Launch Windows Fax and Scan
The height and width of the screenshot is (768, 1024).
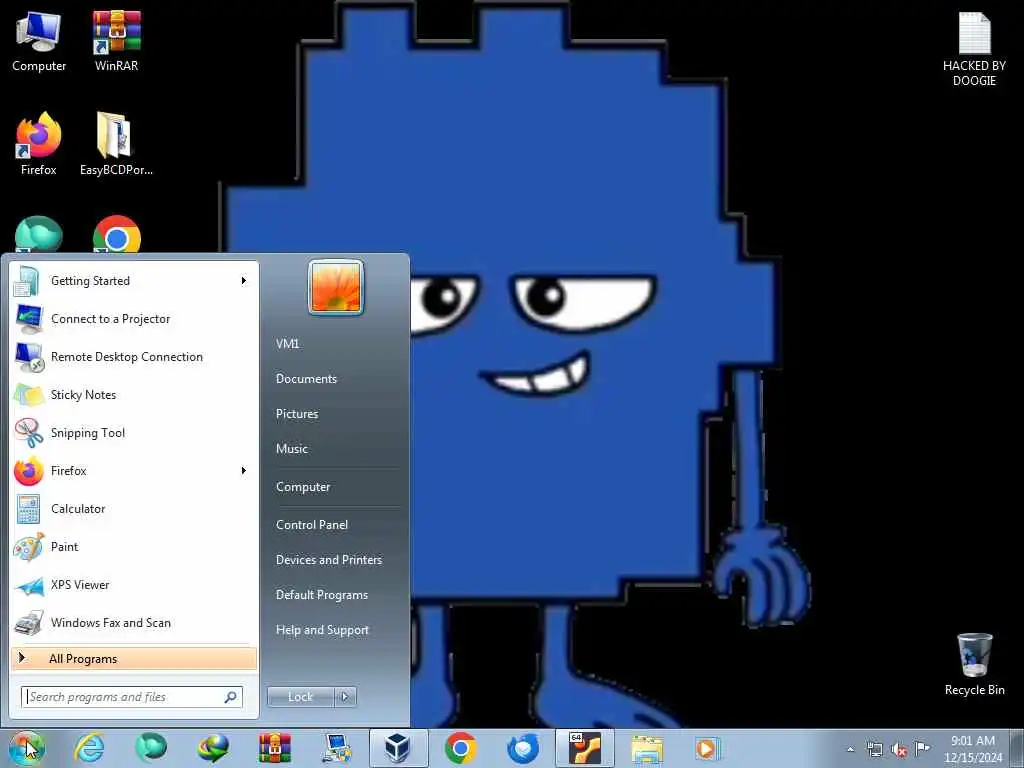(134, 622)
